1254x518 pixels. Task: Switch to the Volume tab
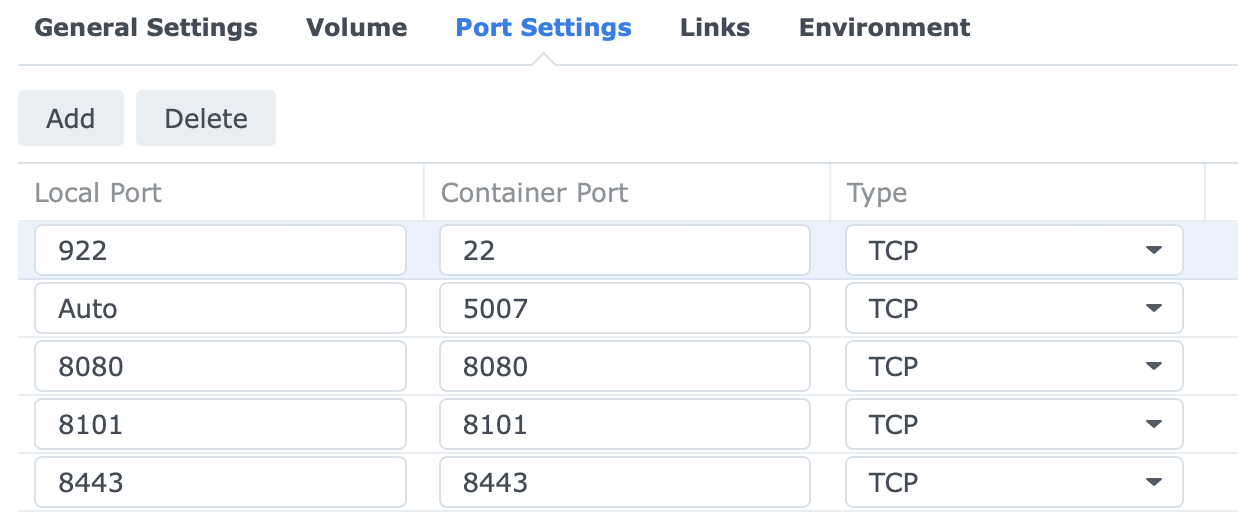click(x=356, y=28)
